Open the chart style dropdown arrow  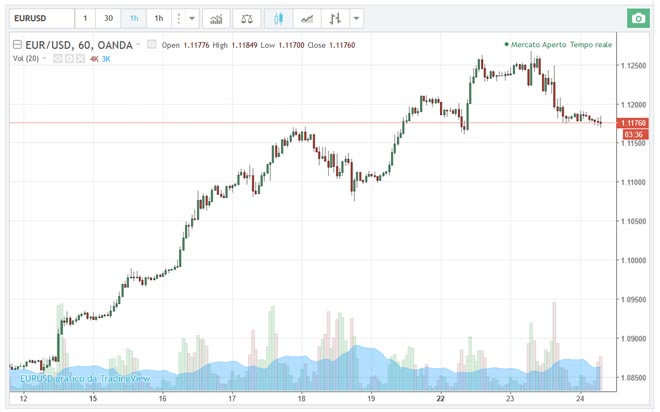(357, 18)
